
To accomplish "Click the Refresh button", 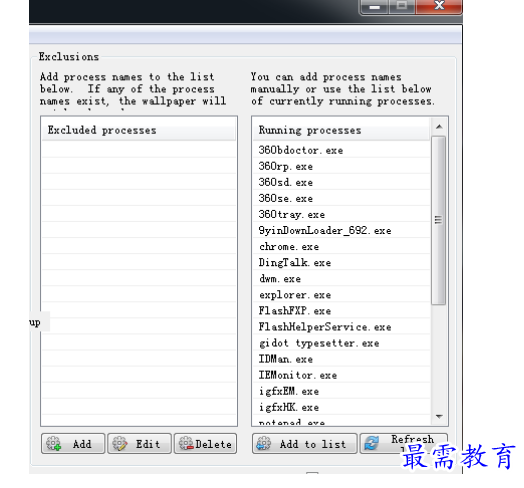I will pos(403,444).
